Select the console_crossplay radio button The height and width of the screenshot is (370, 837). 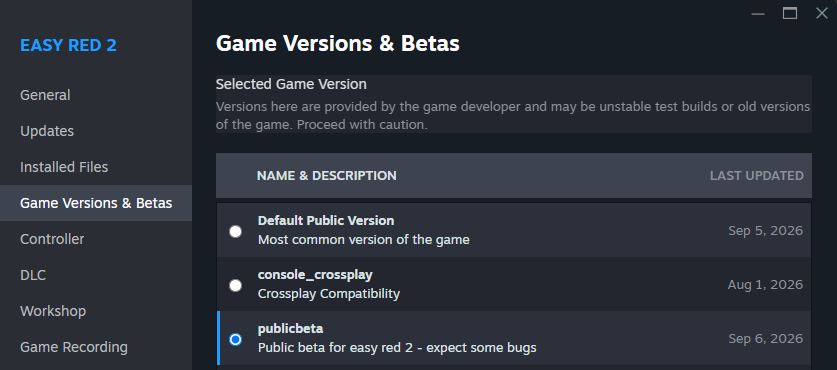(x=235, y=286)
